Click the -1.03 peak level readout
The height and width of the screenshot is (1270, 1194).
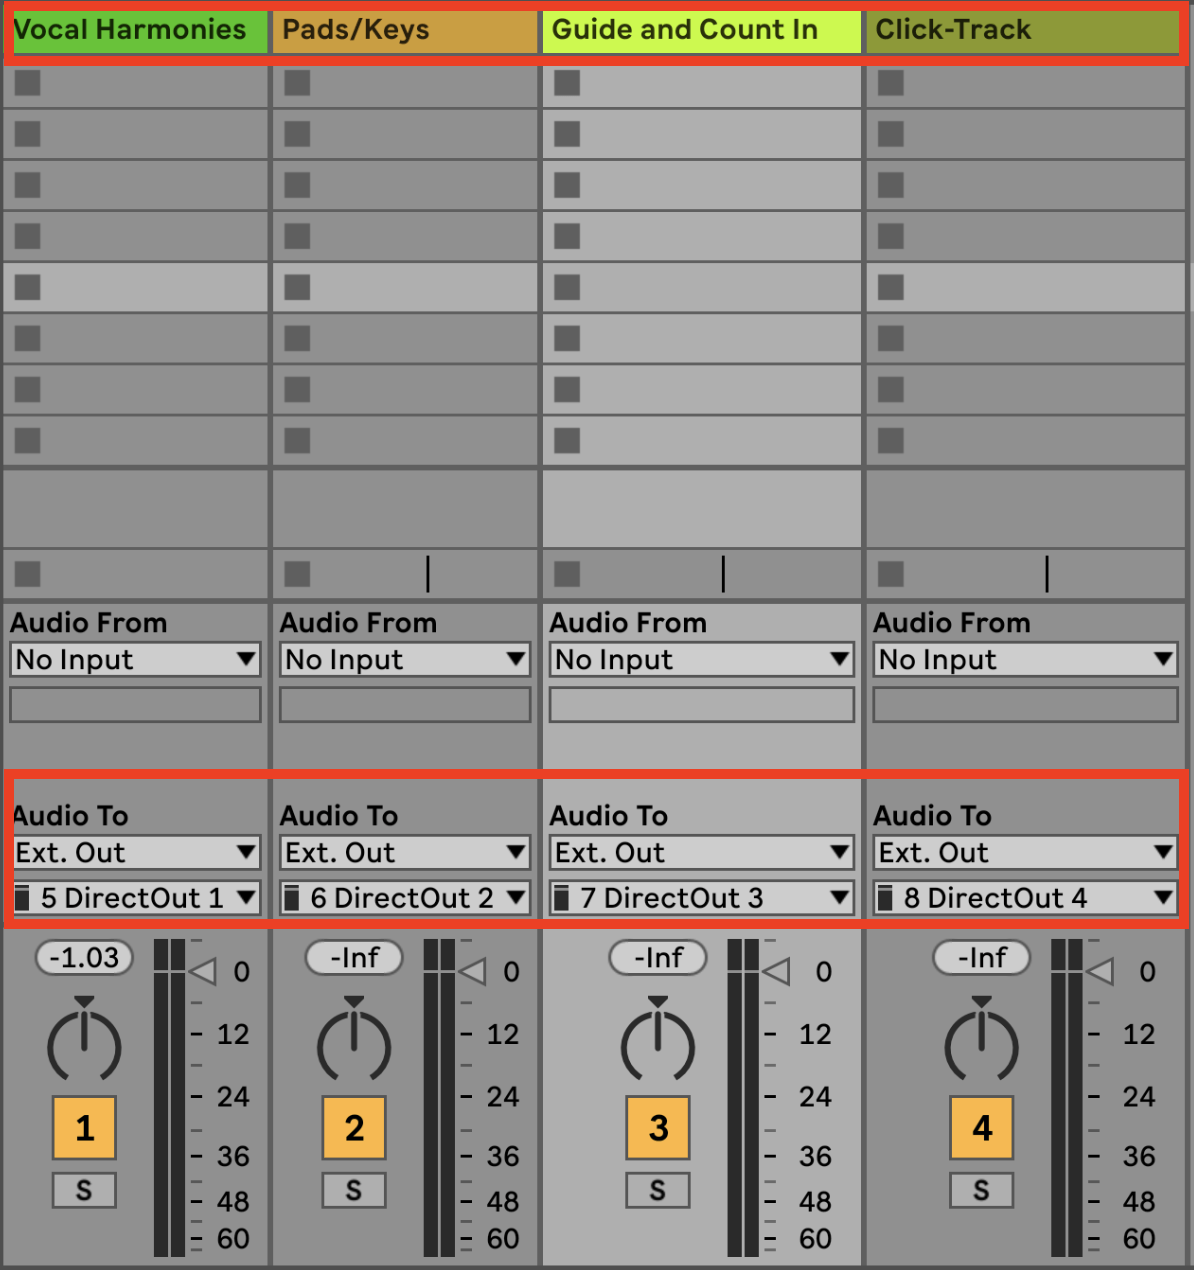tap(85, 958)
